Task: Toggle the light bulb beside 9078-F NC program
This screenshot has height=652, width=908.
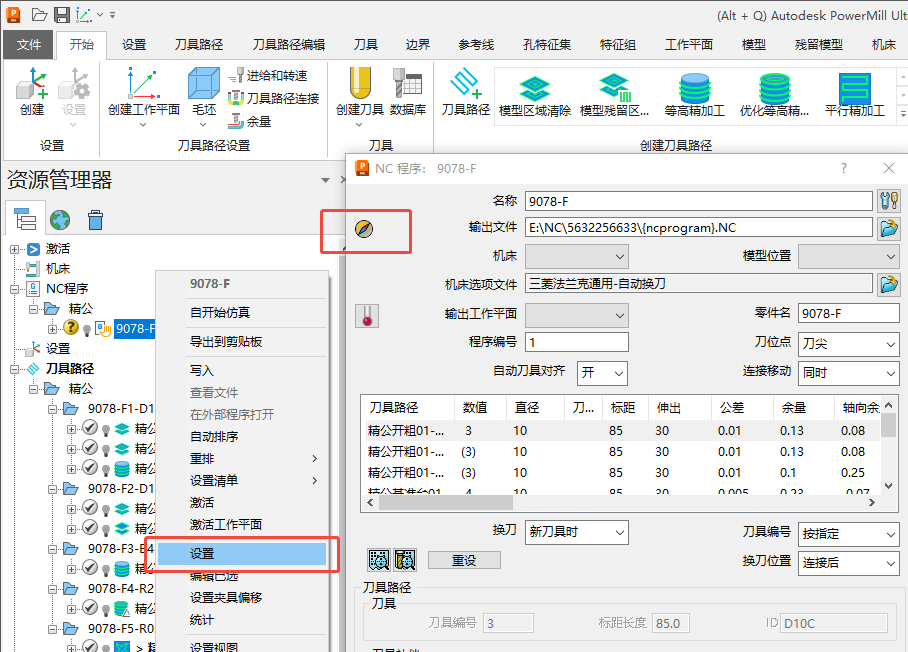Action: 87,328
